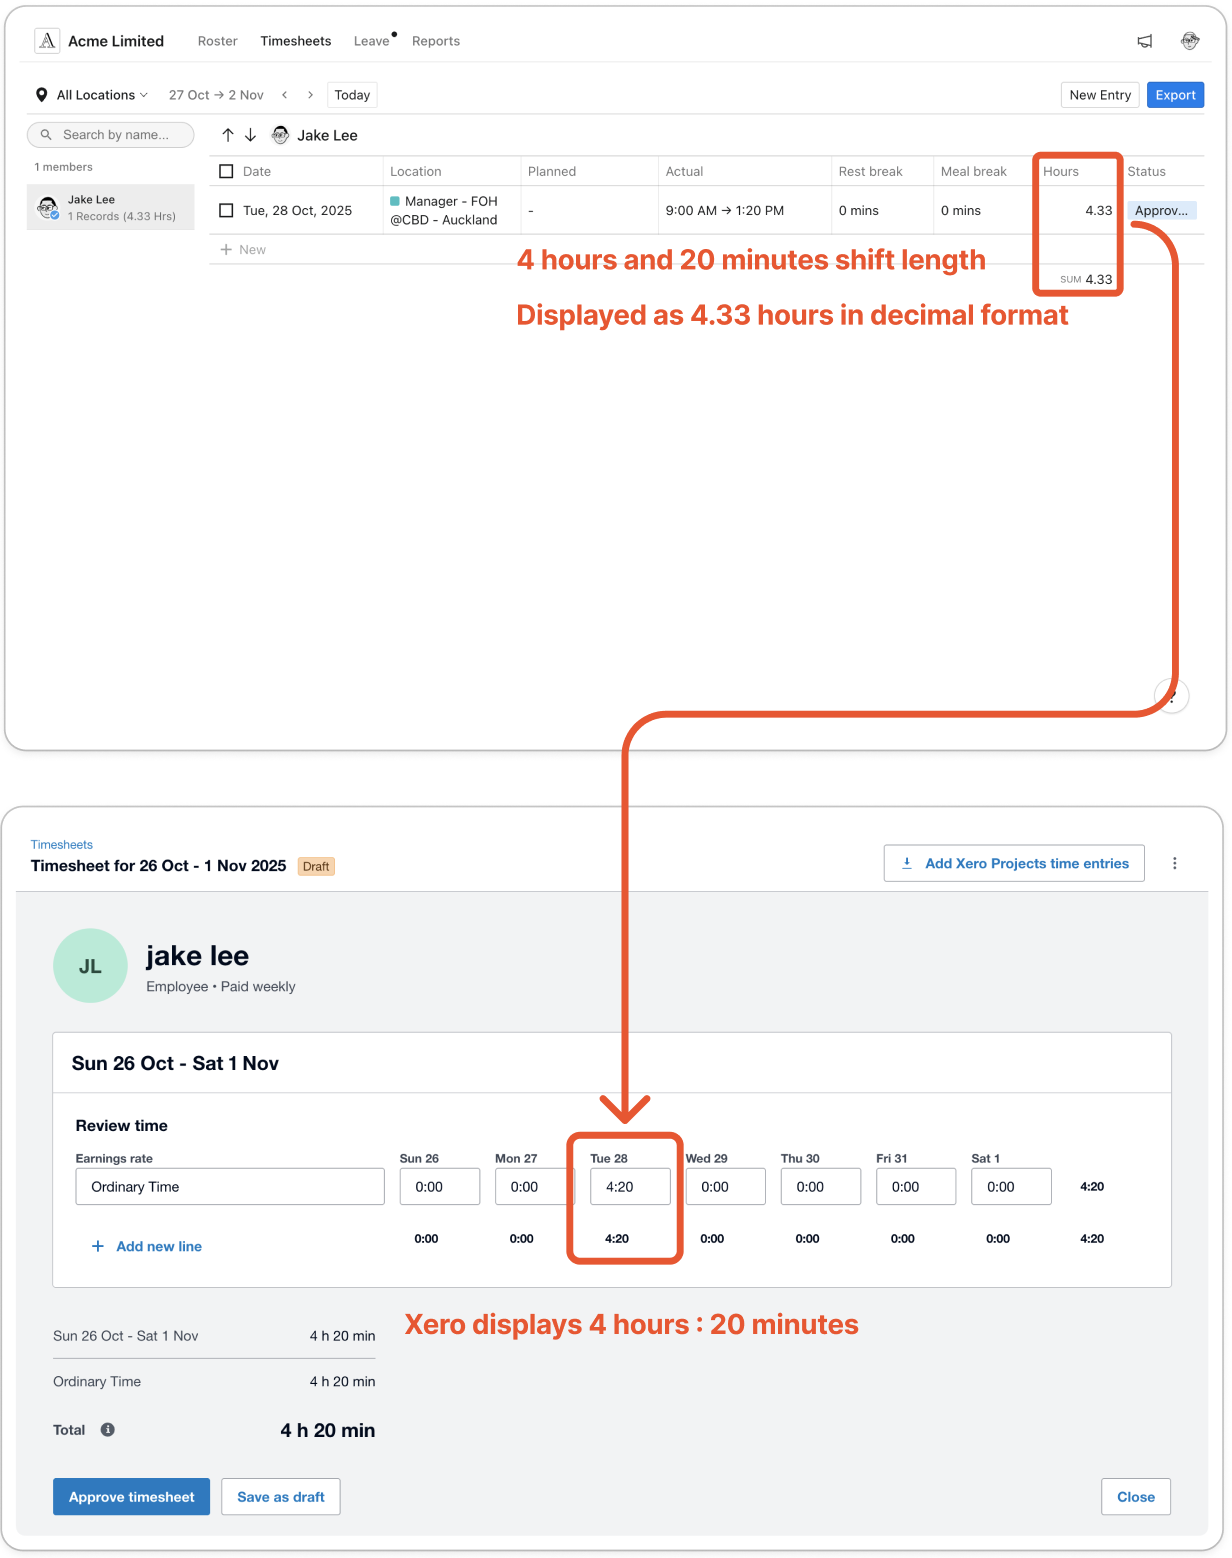Image resolution: width=1232 pixels, height=1558 pixels.
Task: Click the announcements megaphone icon
Action: coord(1145,41)
